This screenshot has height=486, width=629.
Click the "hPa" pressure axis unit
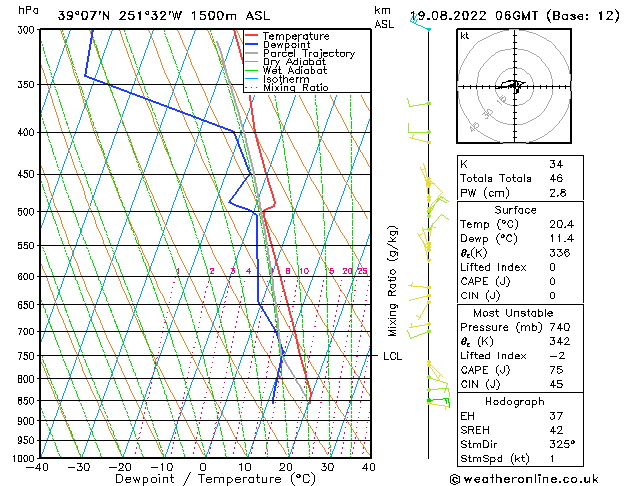coord(28,10)
